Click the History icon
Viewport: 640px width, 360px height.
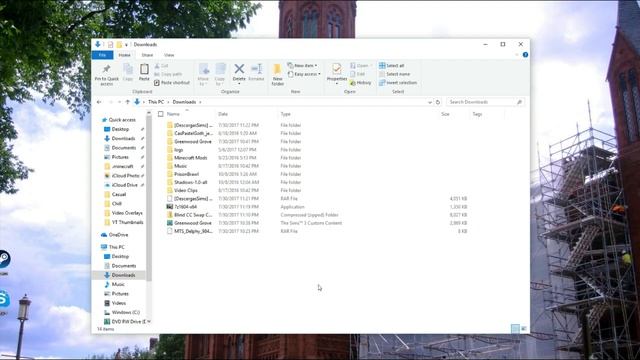352,83
